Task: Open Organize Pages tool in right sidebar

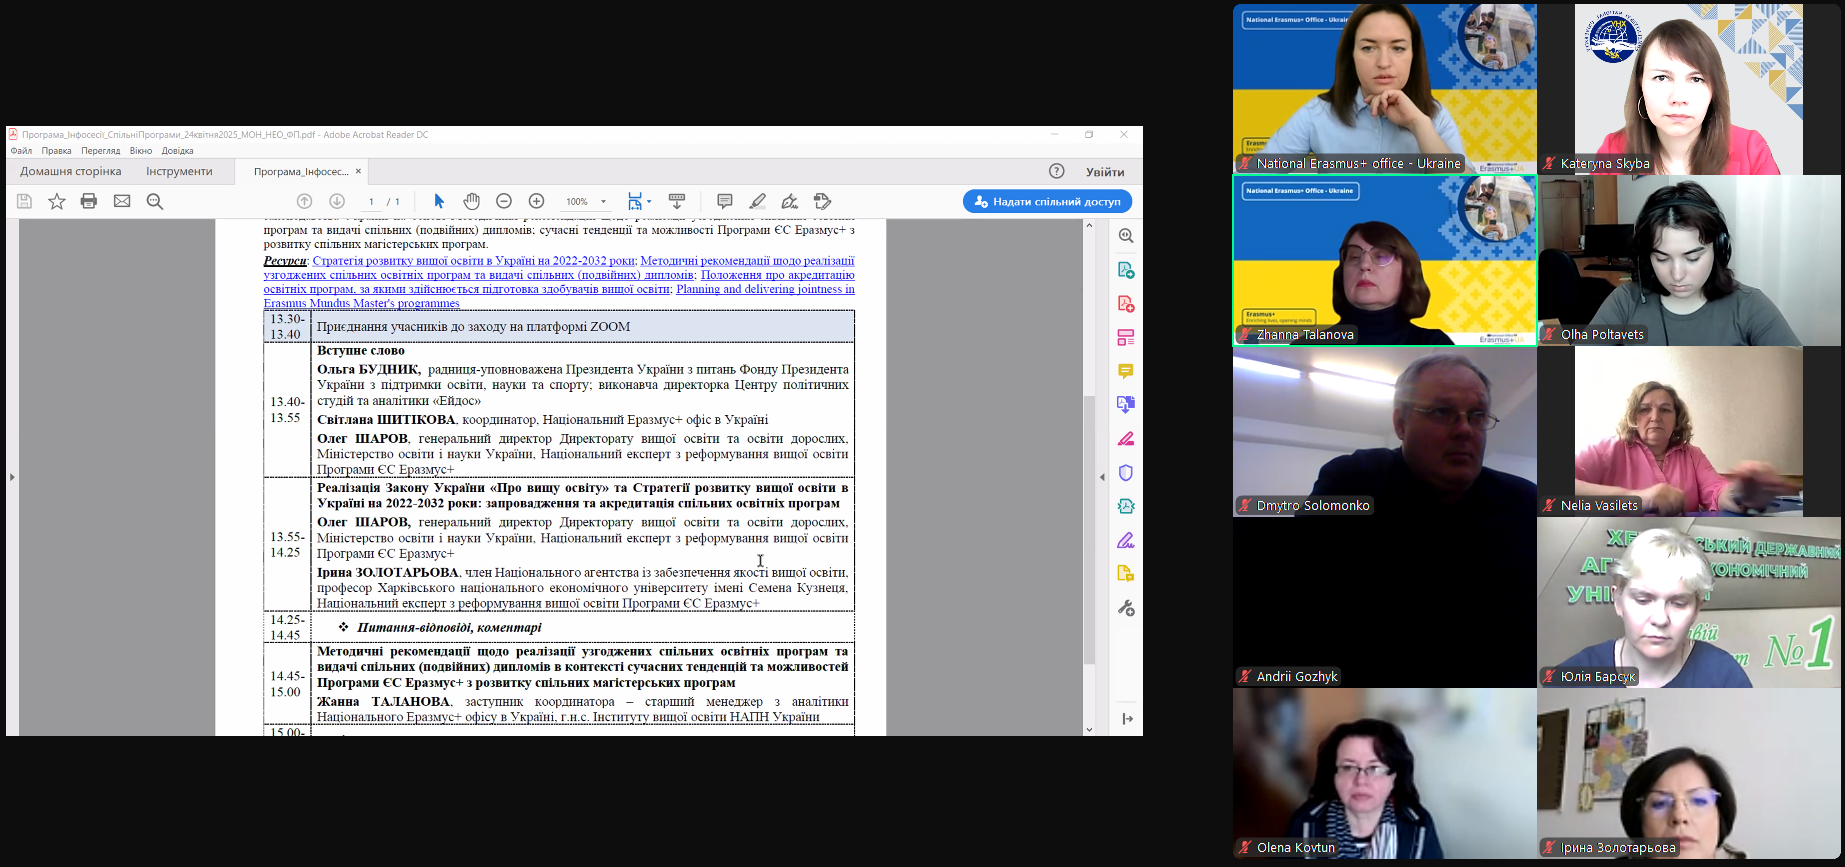Action: coord(1126,337)
